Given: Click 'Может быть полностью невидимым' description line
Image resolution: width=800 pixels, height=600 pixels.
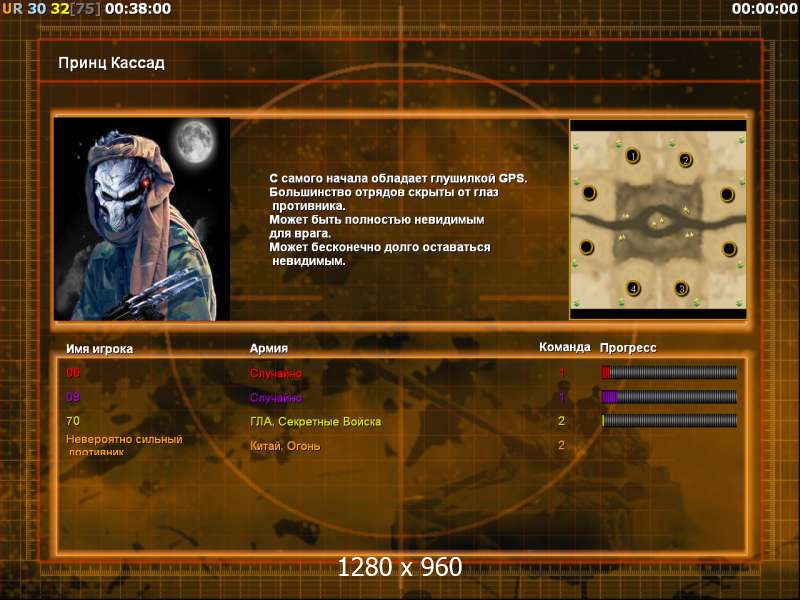Looking at the screenshot, I should (x=377, y=220).
